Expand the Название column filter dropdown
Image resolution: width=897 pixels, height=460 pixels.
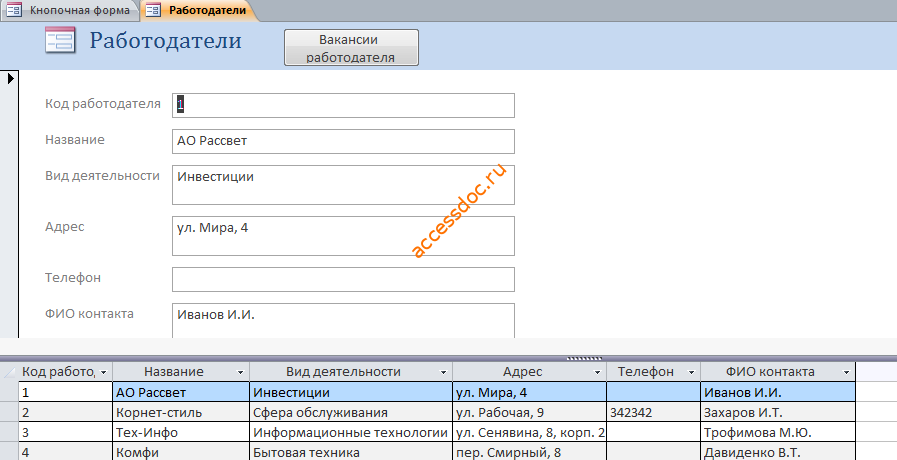pos(241,372)
